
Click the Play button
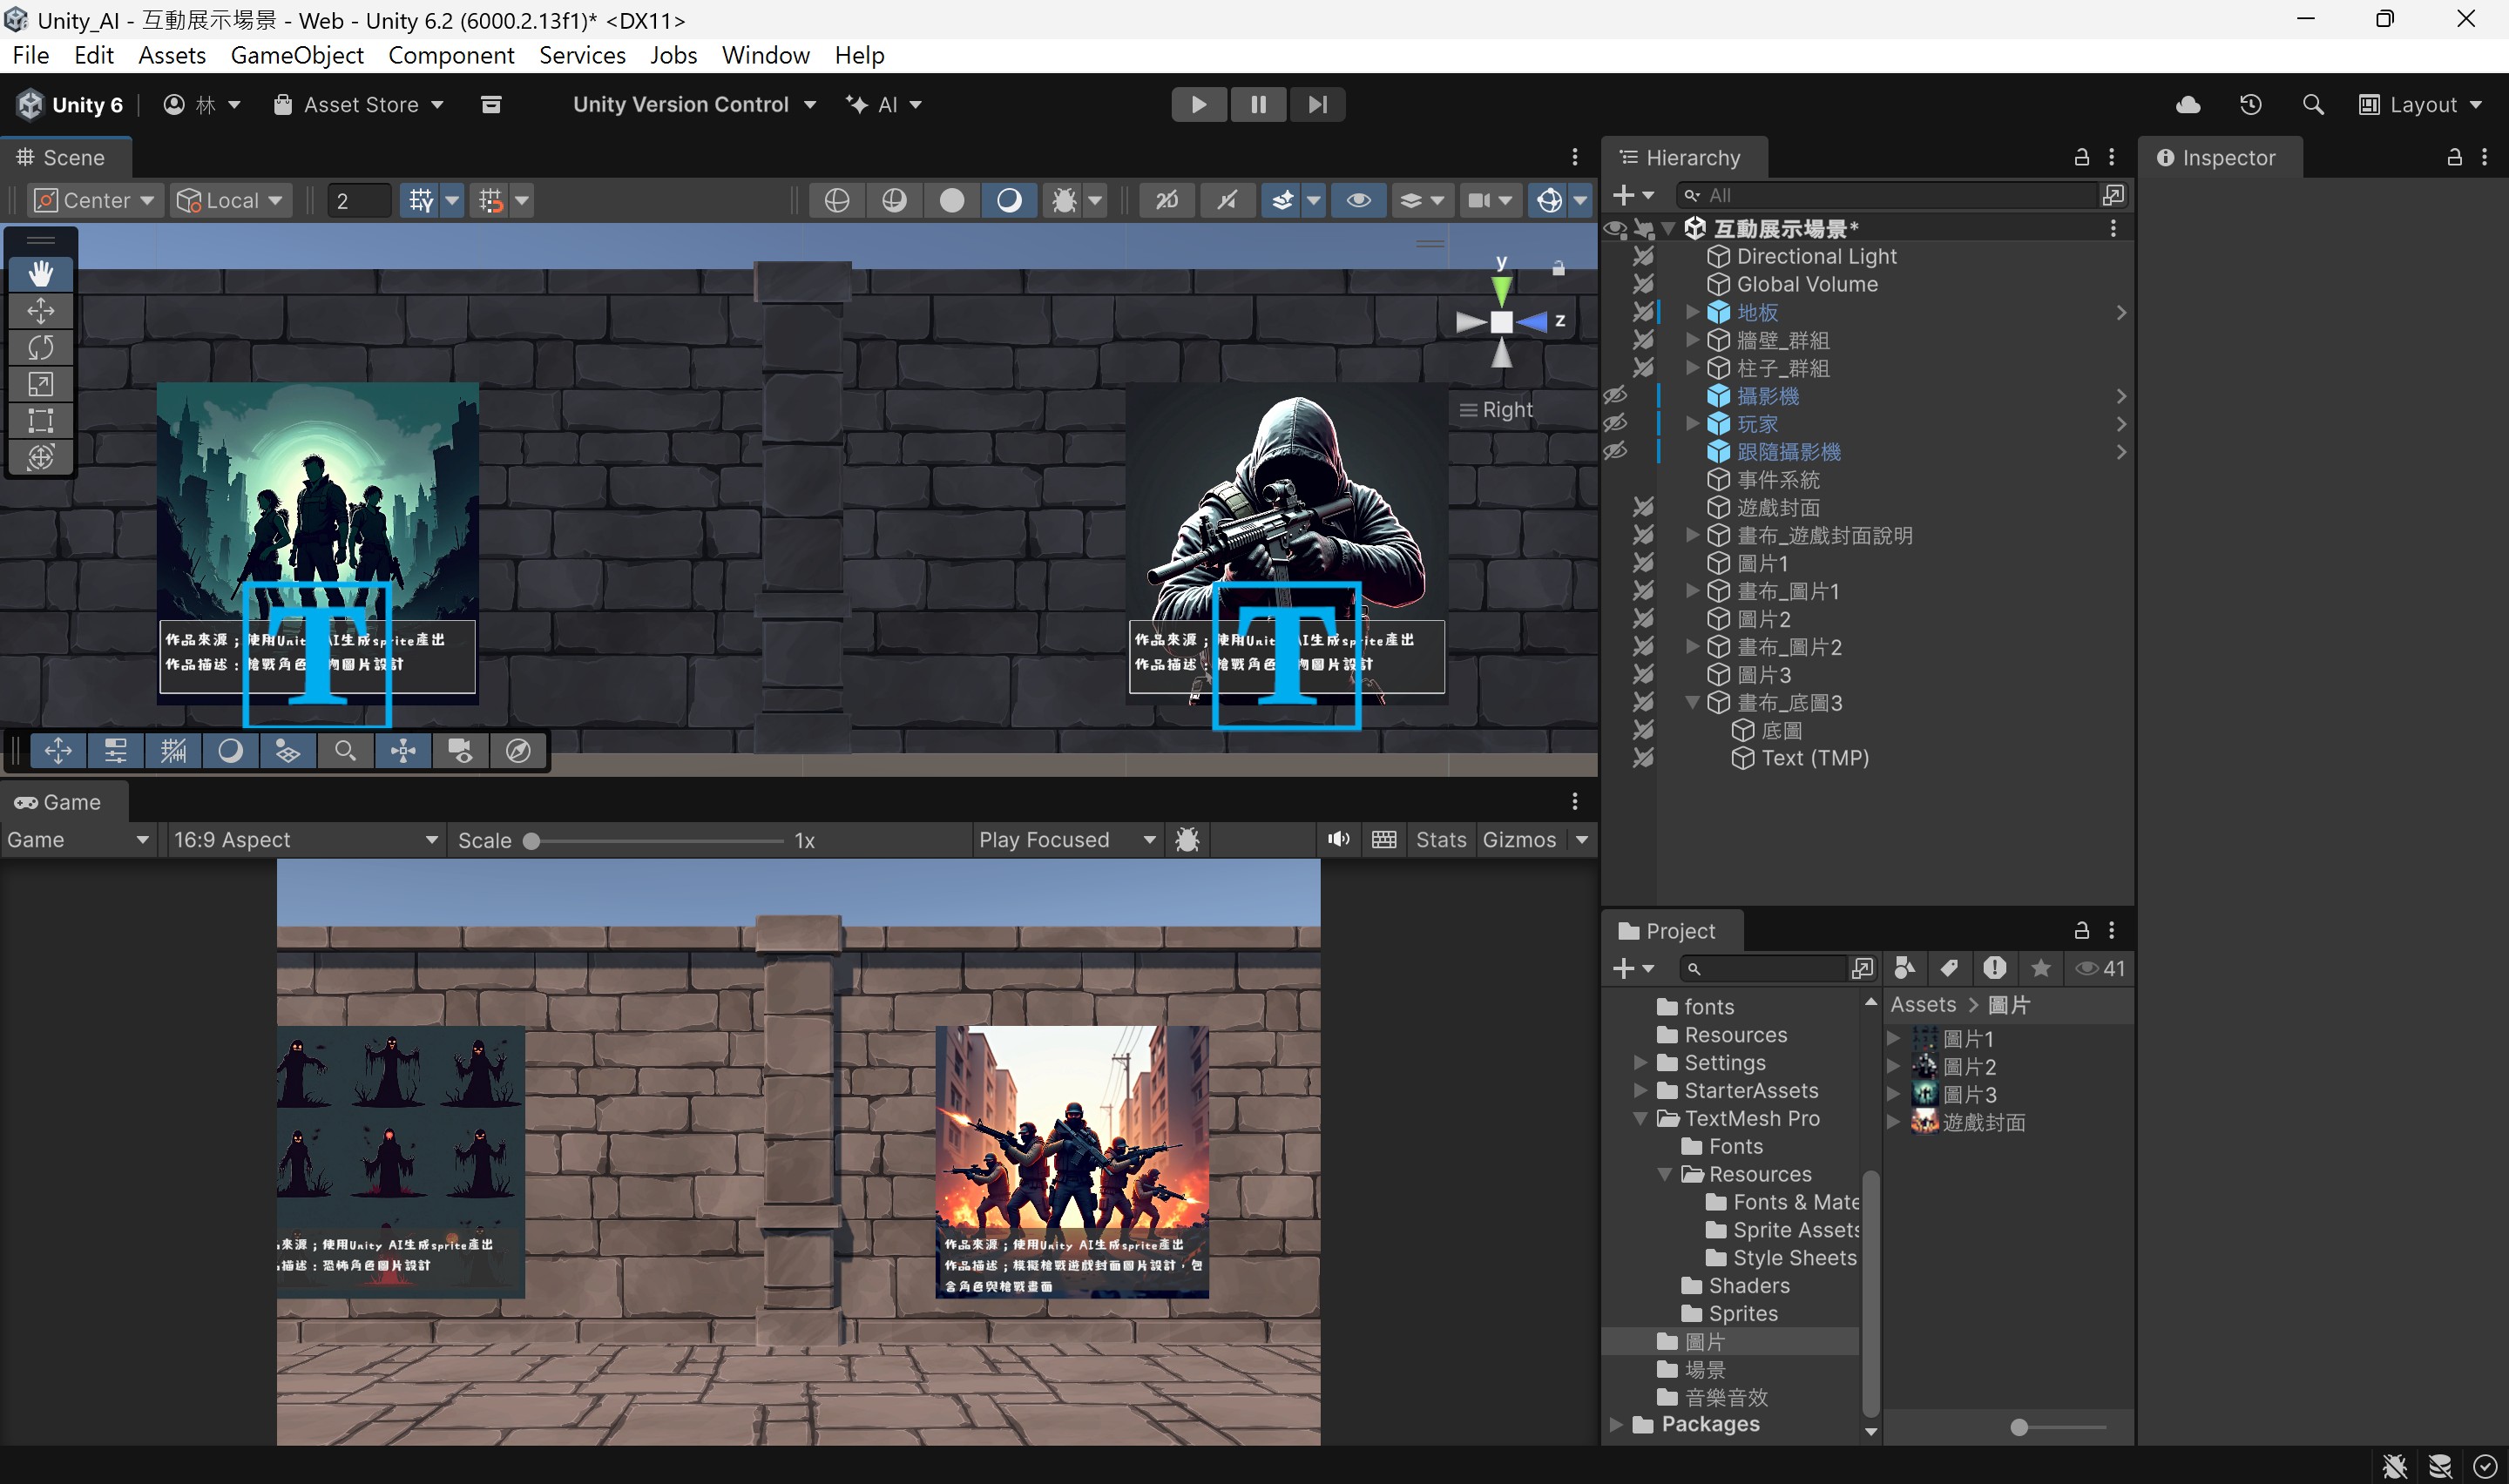(1199, 104)
